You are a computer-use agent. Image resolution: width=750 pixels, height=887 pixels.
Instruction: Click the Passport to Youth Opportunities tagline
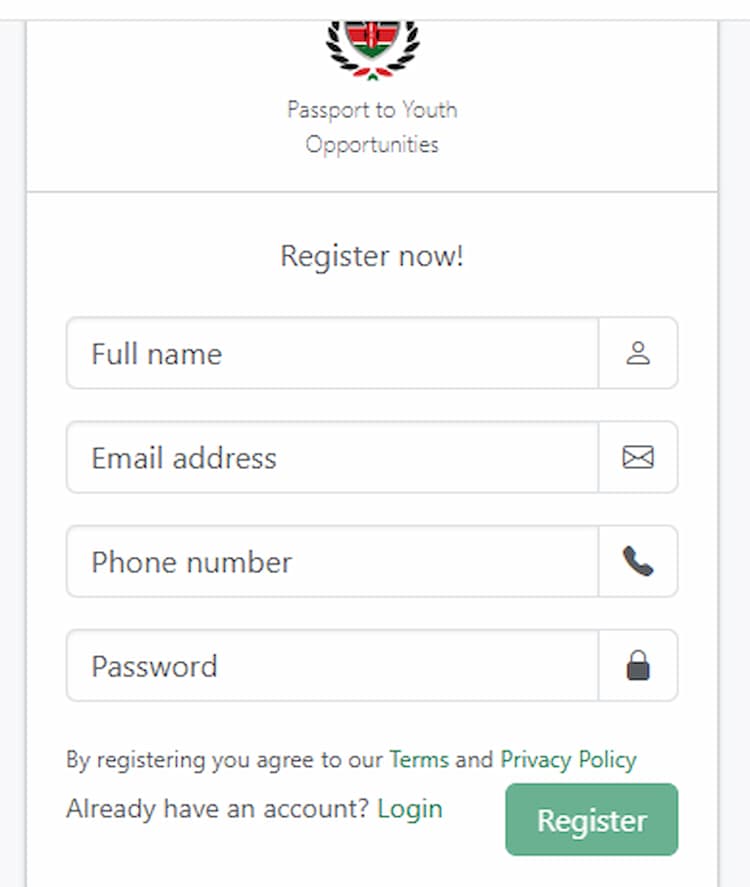370,126
